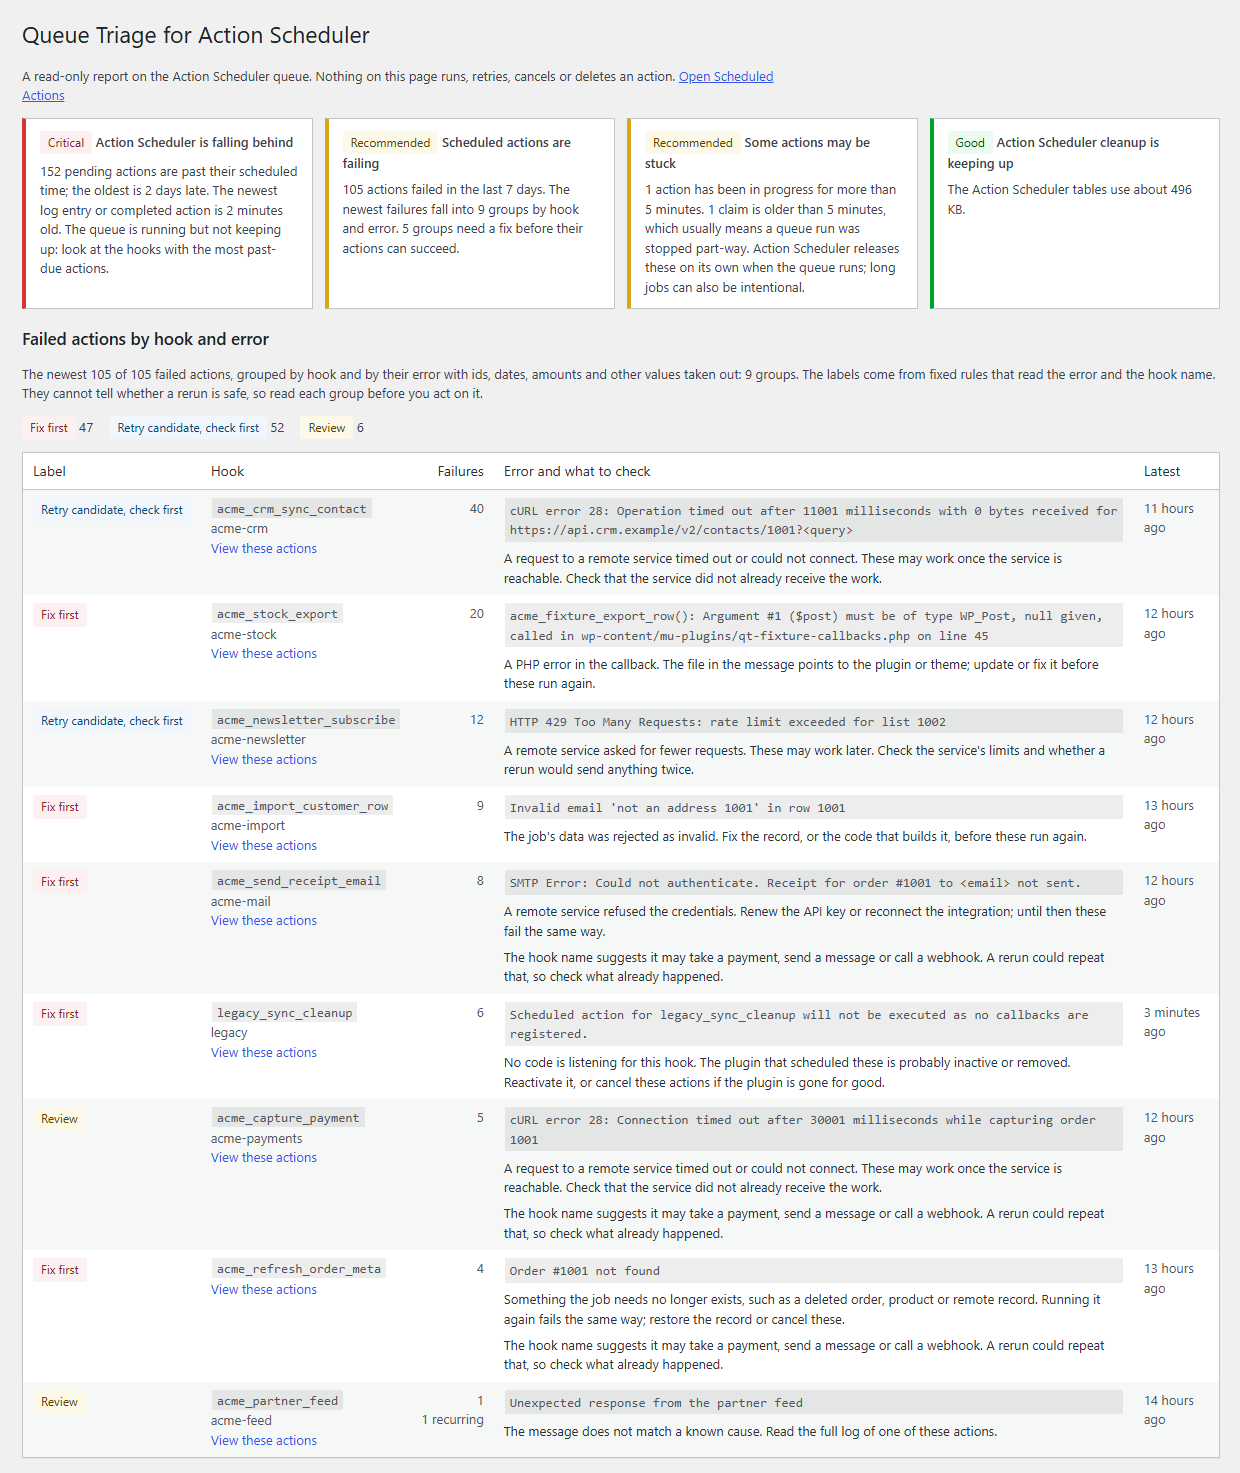Click 'Error and what to check' column header
Image resolution: width=1240 pixels, height=1473 pixels.
point(577,472)
